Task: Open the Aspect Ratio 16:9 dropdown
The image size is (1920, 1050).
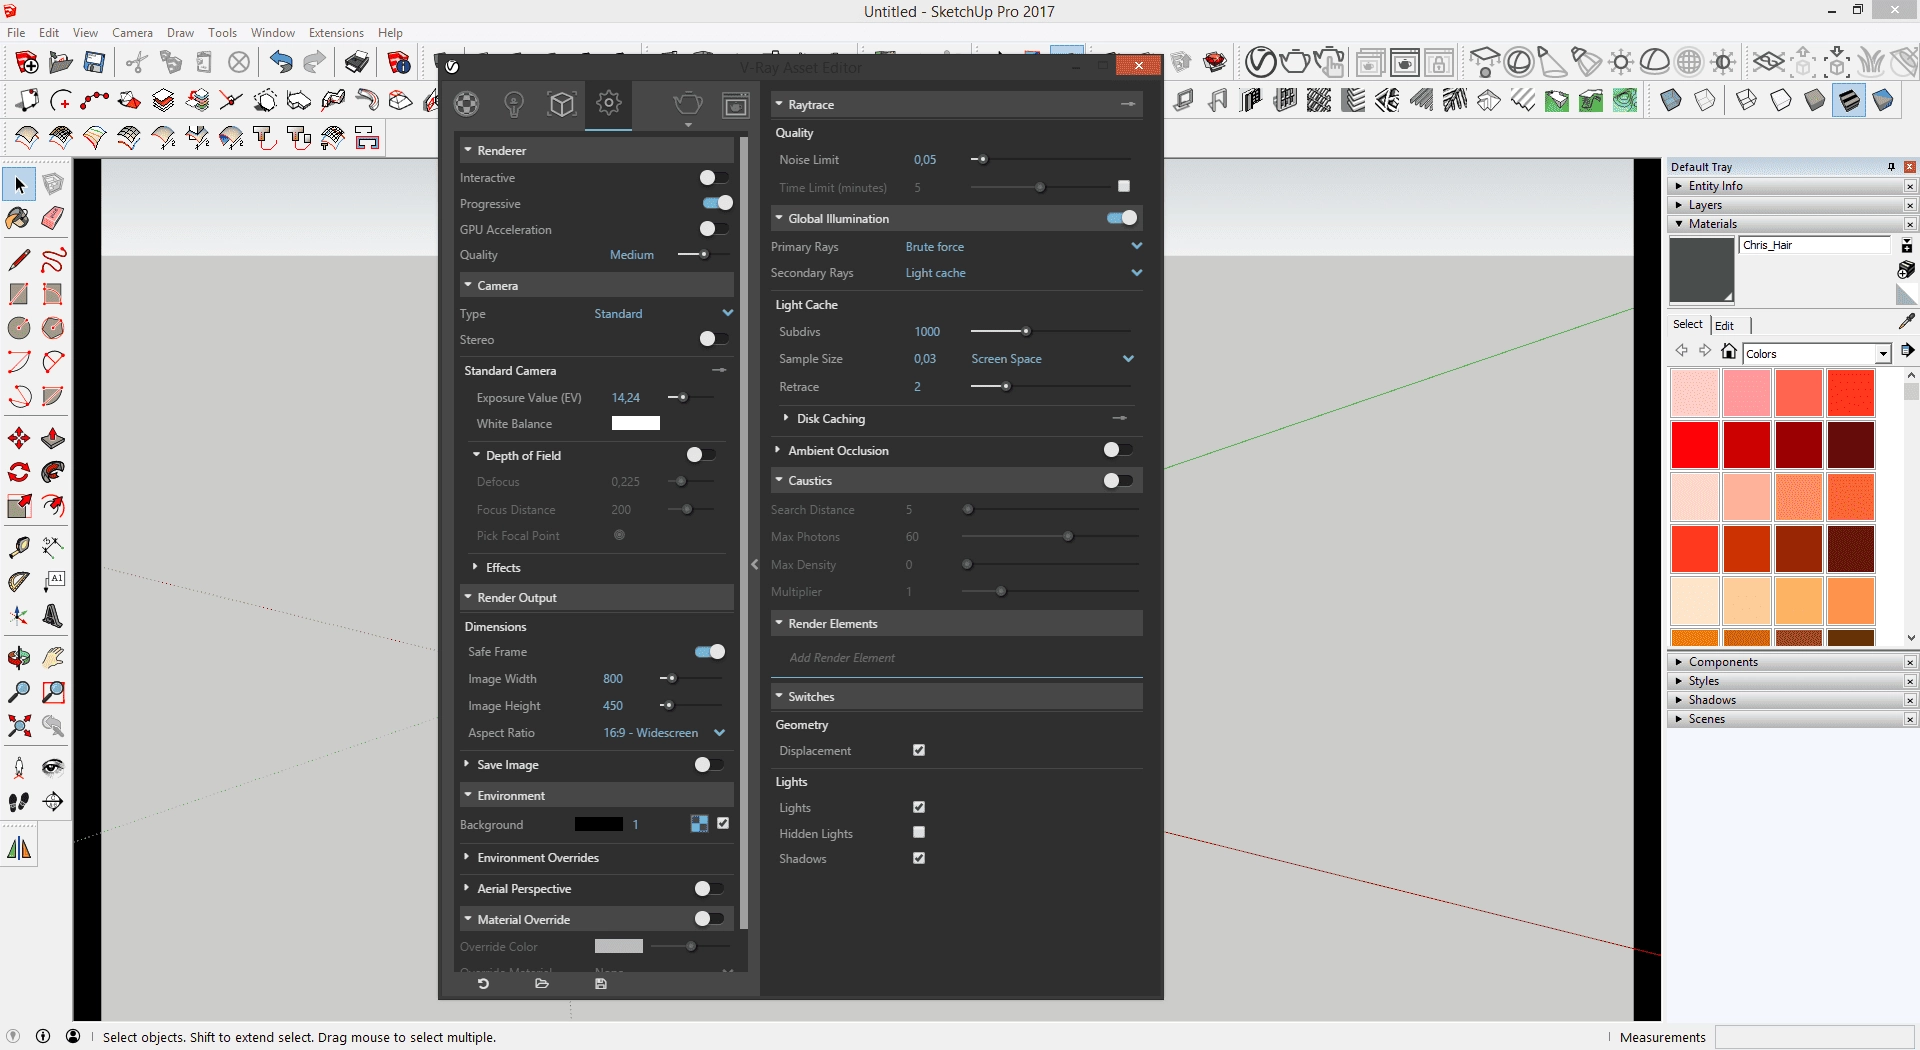Action: click(664, 733)
